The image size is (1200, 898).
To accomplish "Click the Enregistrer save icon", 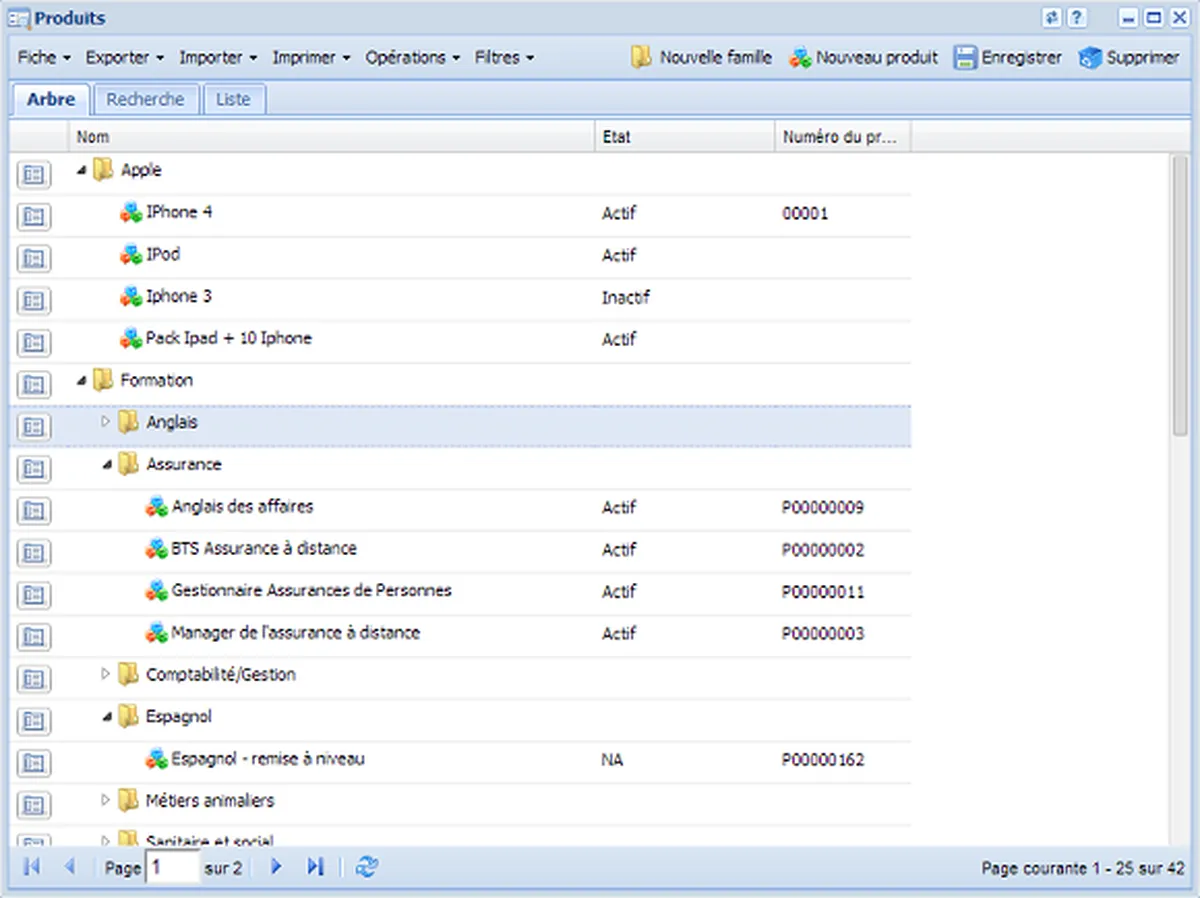I will [964, 58].
